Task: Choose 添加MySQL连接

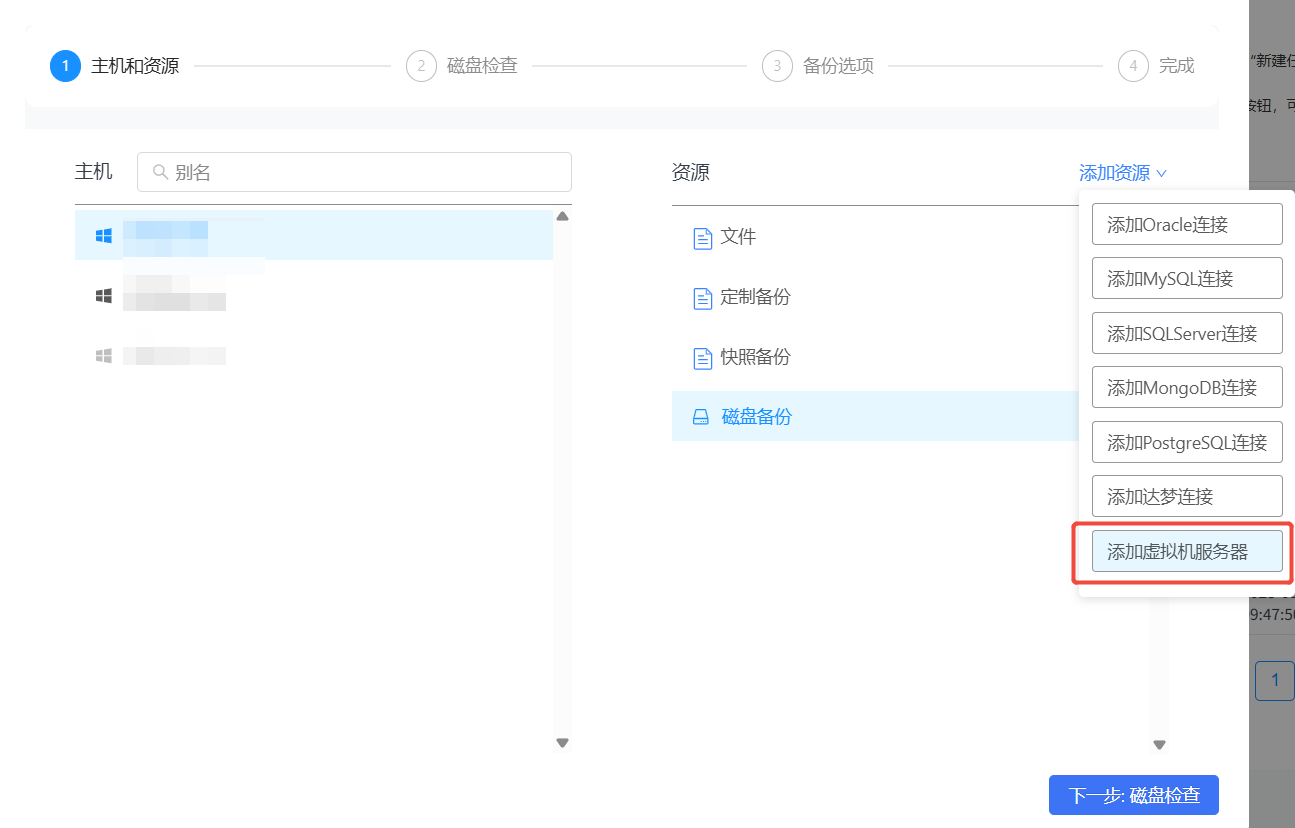Action: pyautogui.click(x=1187, y=278)
